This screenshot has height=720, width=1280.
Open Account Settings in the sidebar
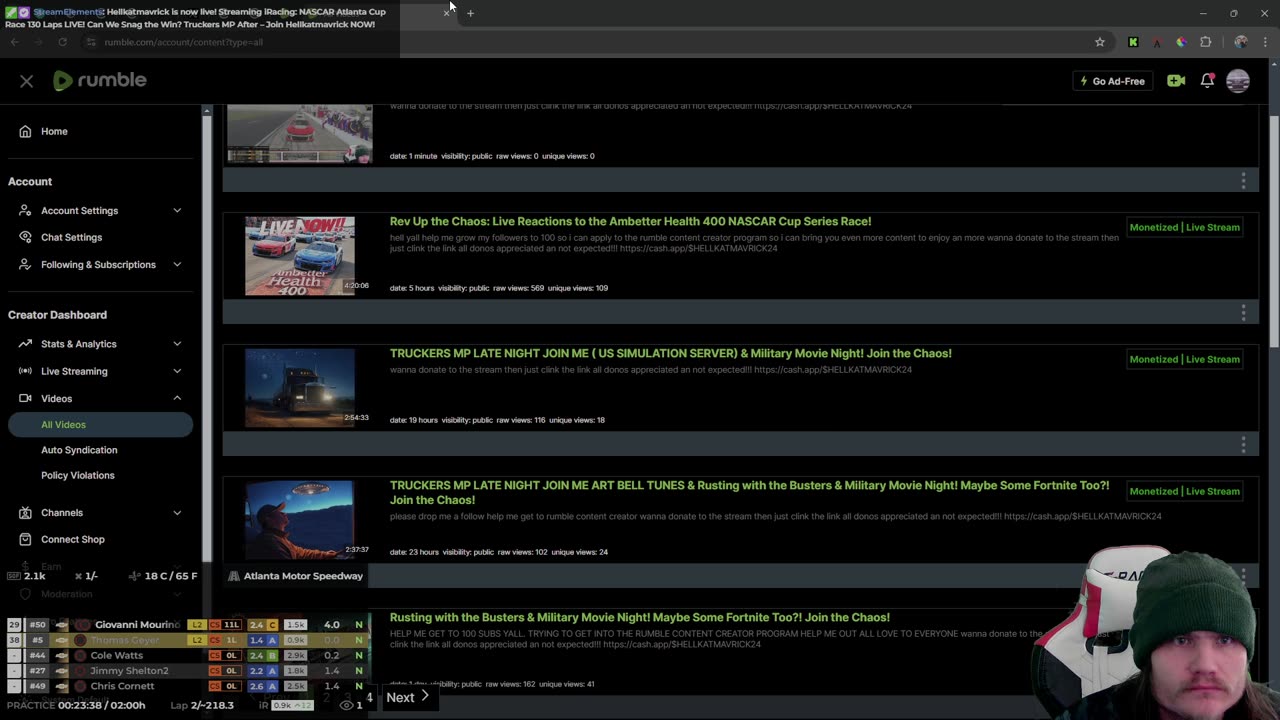(79, 210)
